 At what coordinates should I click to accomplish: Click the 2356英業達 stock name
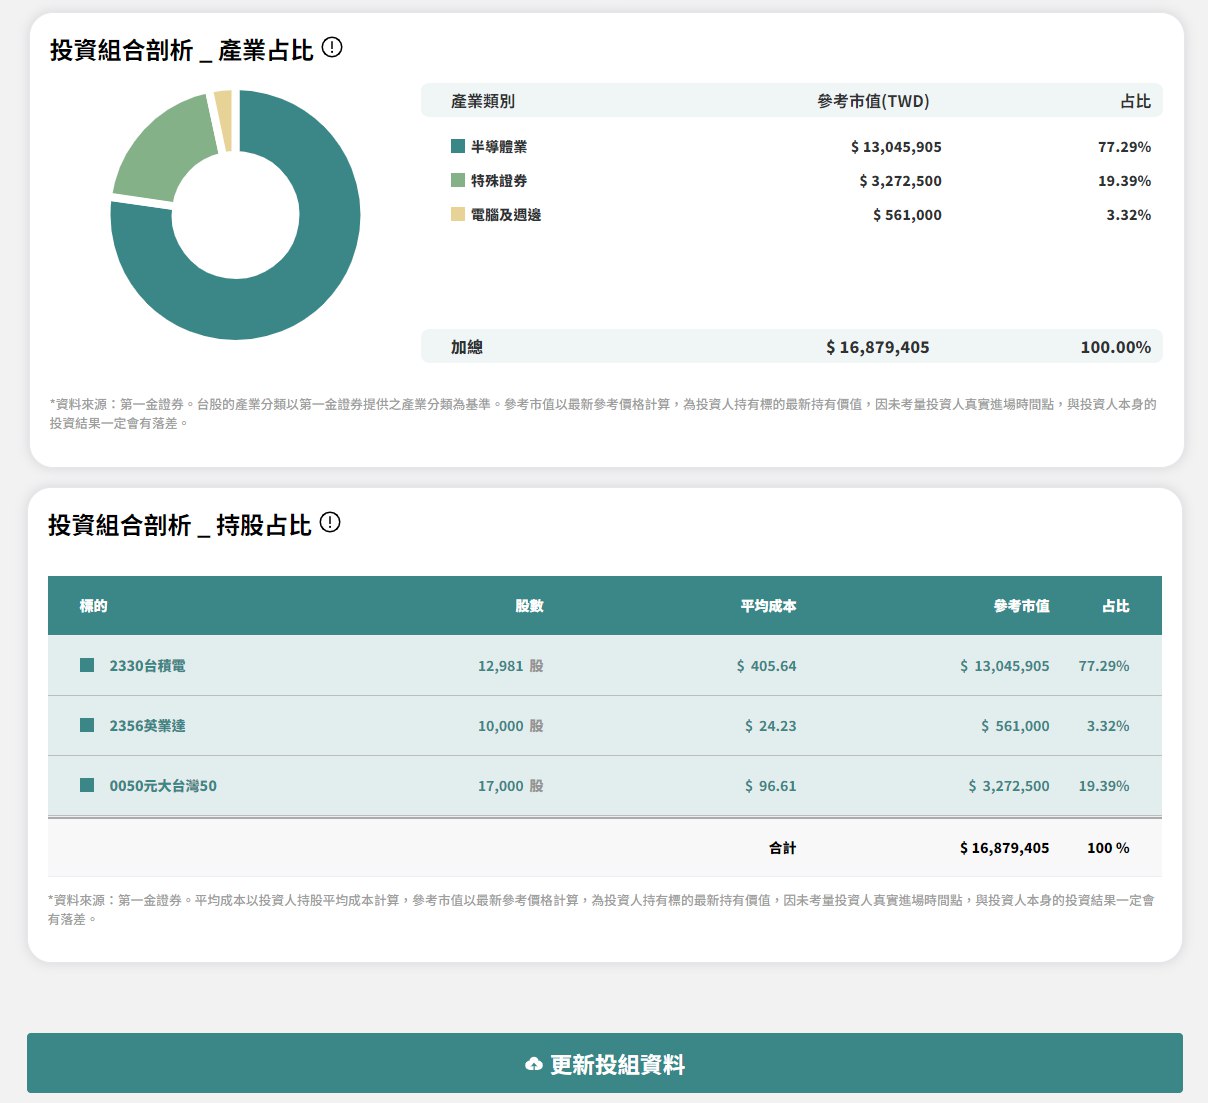click(x=147, y=726)
